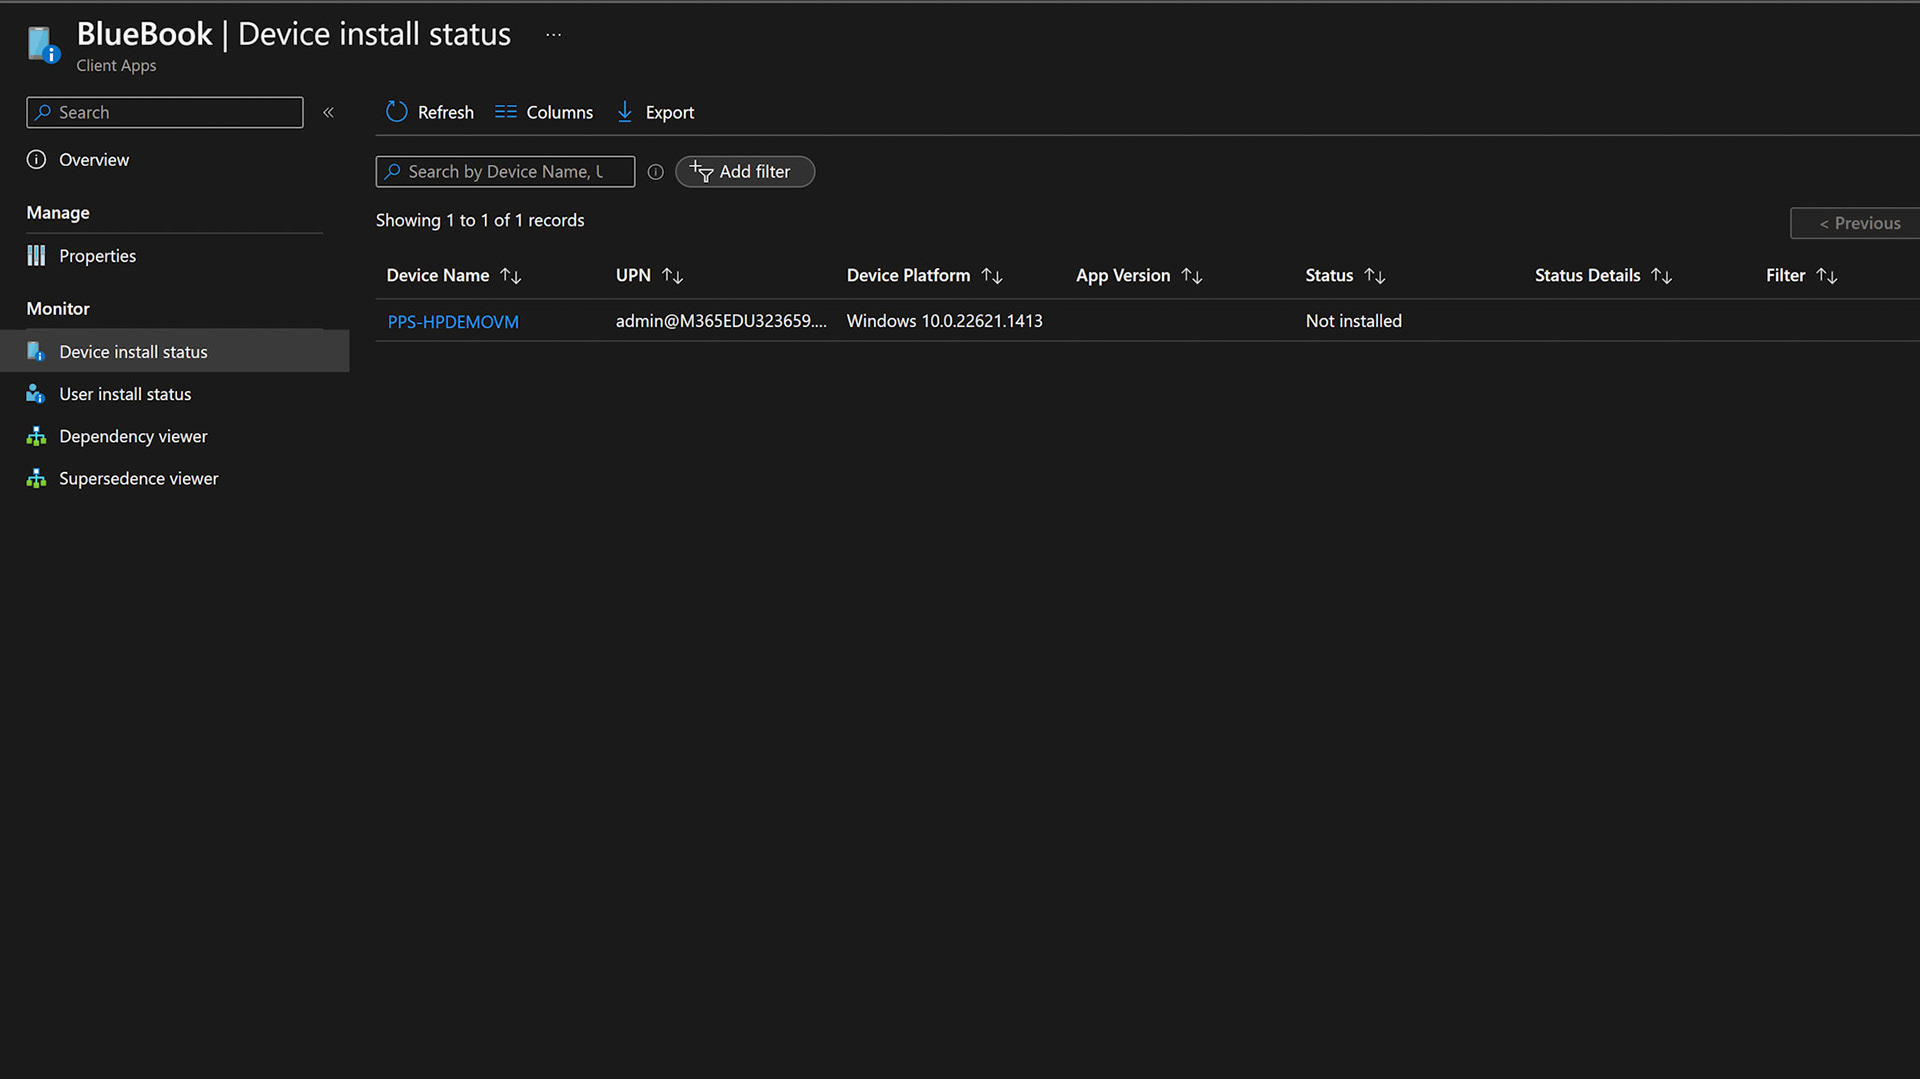Click the funnel icon in Add filter
Viewport: 1920px width, 1079px height.
coord(702,172)
